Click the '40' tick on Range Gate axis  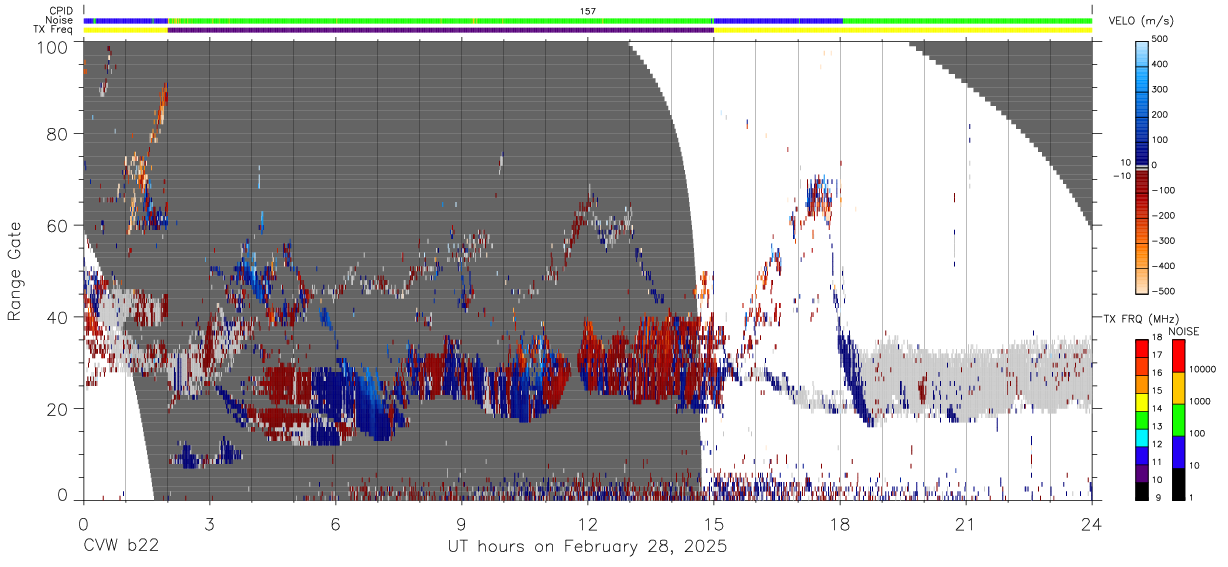tap(58, 317)
